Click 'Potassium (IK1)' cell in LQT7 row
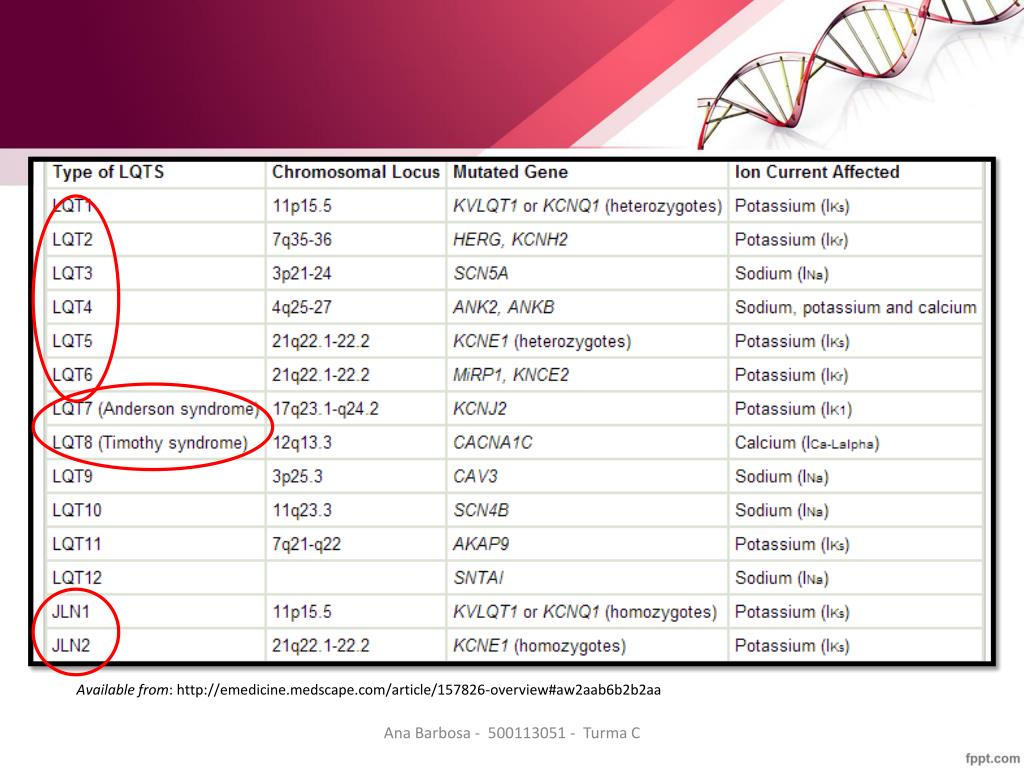Viewport: 1024px width, 768px height. click(793, 409)
